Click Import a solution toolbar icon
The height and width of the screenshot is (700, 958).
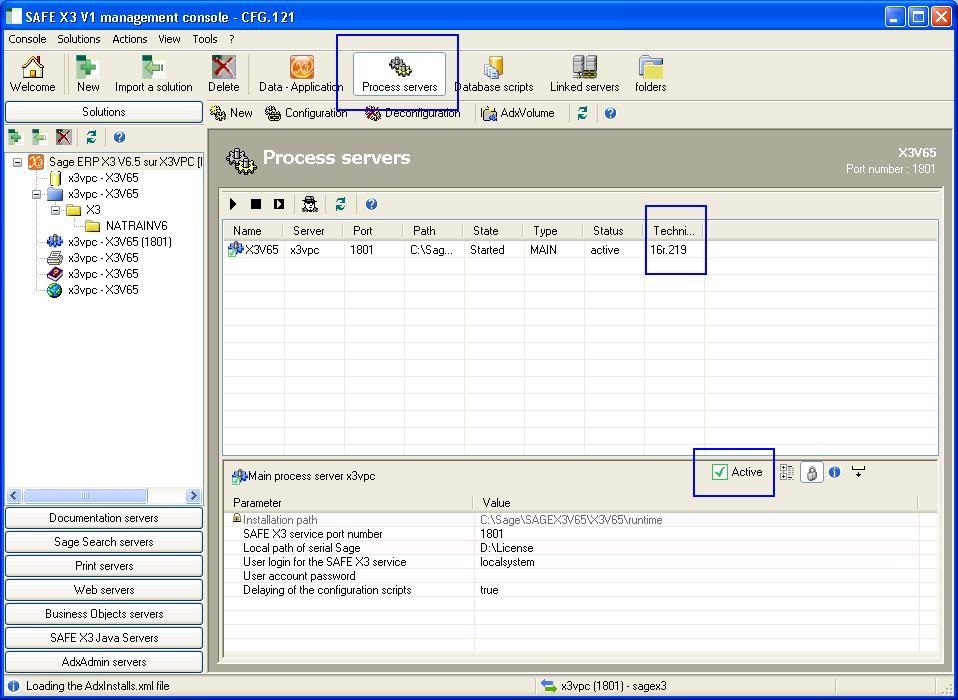tap(153, 74)
